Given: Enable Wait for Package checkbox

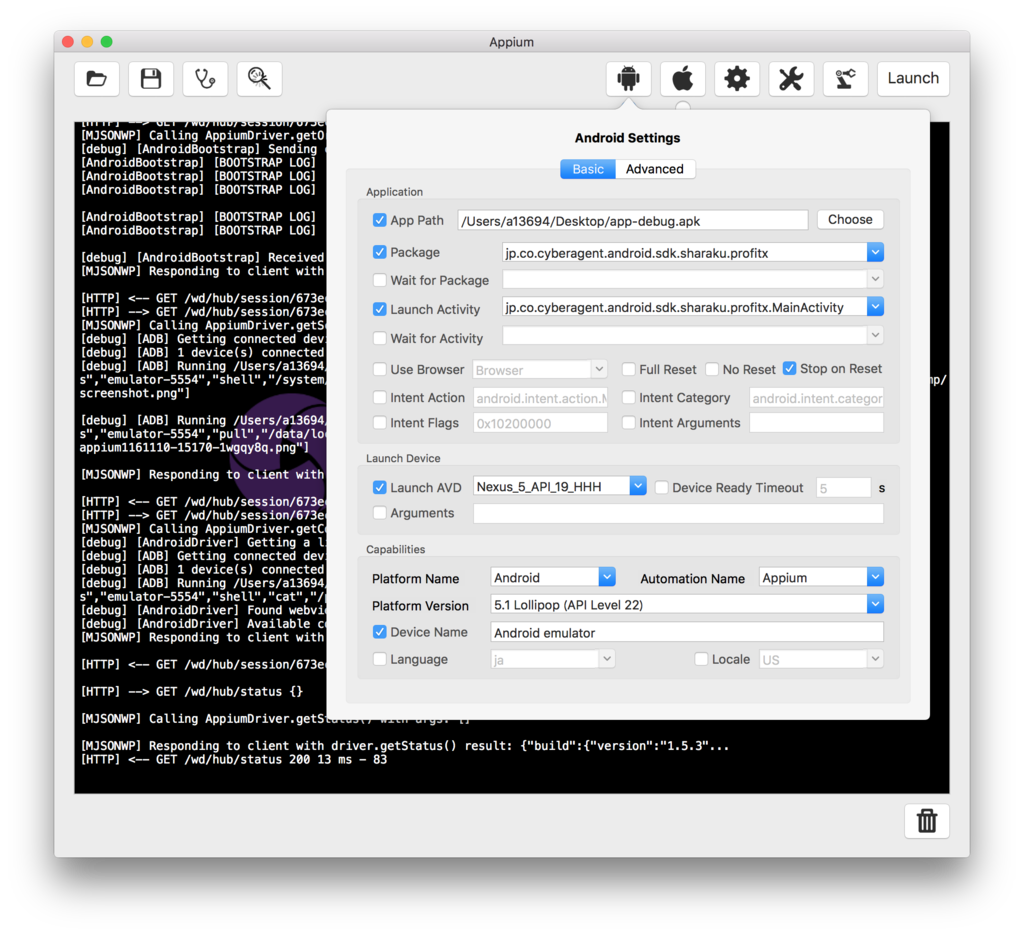Looking at the screenshot, I should tap(379, 280).
